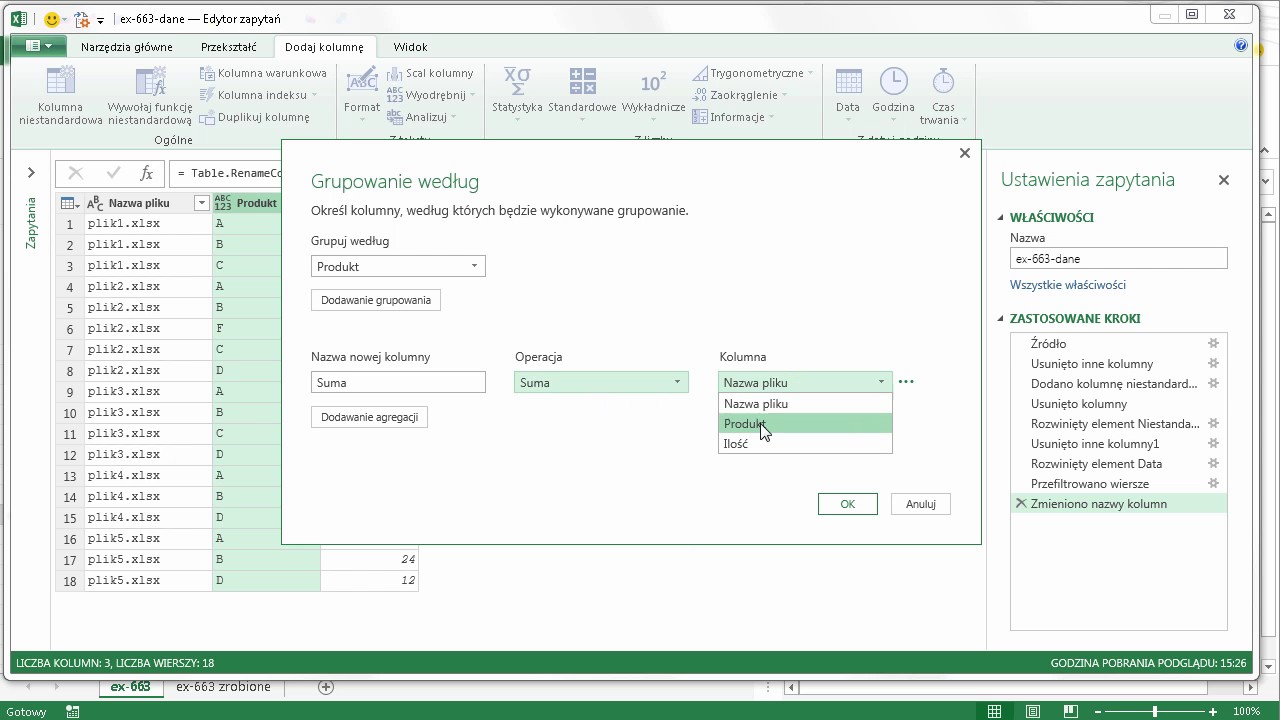Click the Czas trwania stopwatch icon
This screenshot has width=1280, height=720.
tap(942, 81)
